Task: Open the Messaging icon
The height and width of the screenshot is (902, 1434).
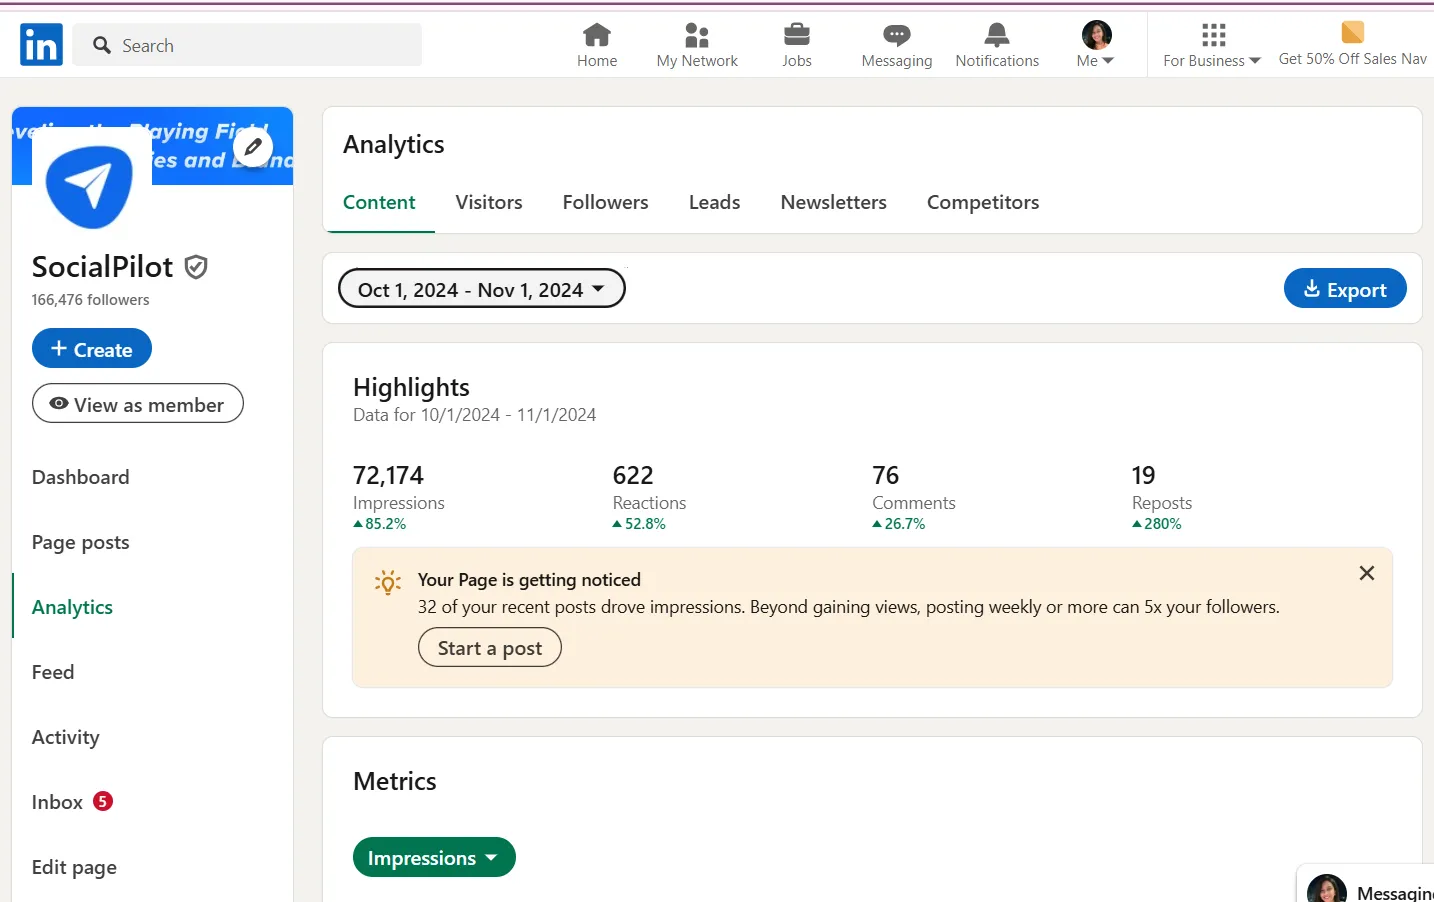Action: [897, 46]
